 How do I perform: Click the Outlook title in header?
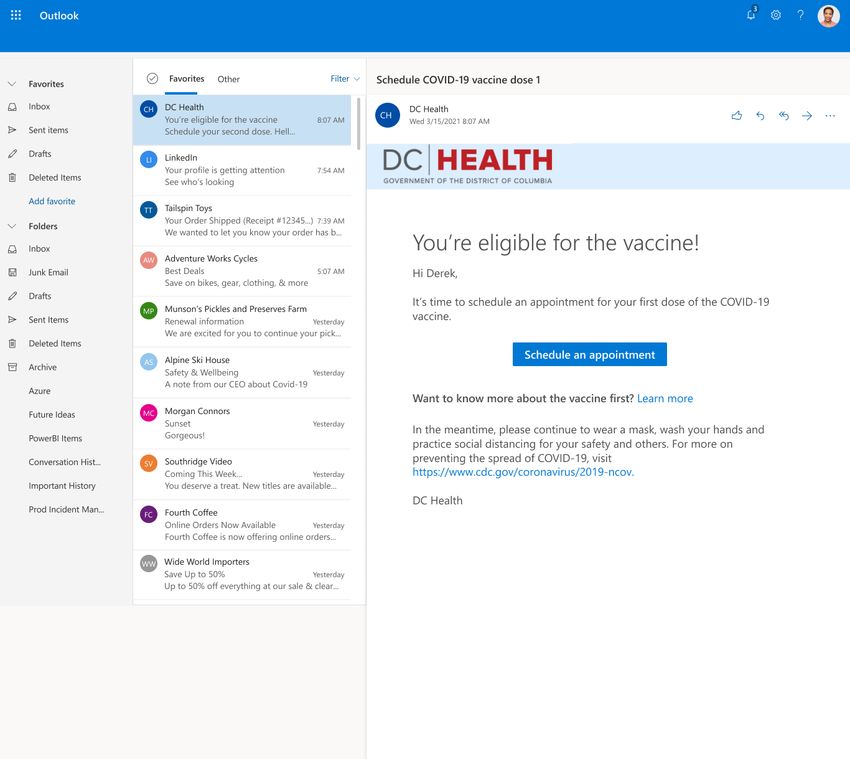pos(59,16)
